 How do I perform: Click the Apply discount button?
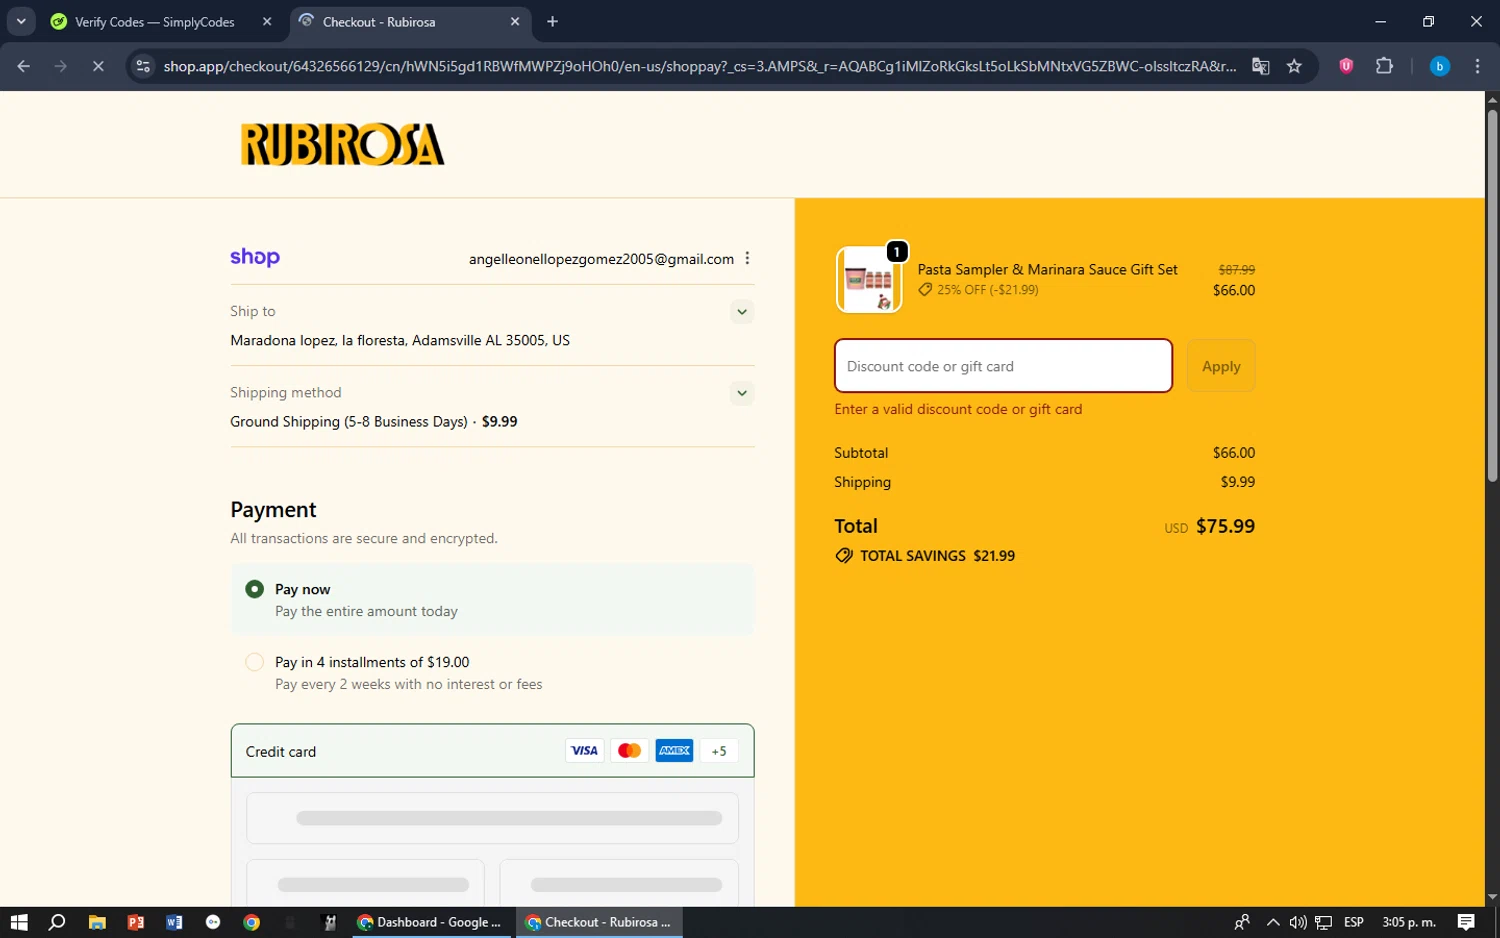[1221, 366]
